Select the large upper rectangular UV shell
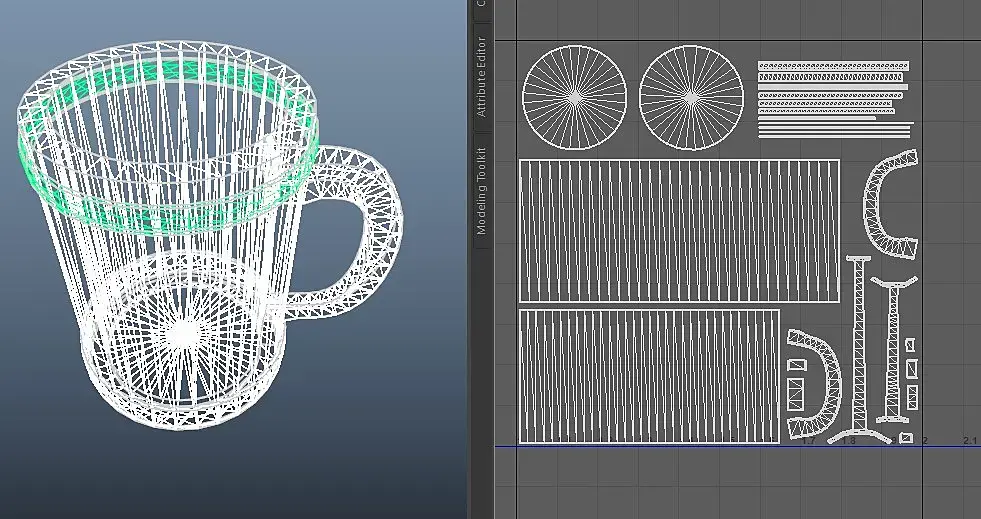The width and height of the screenshot is (981, 519). point(679,231)
